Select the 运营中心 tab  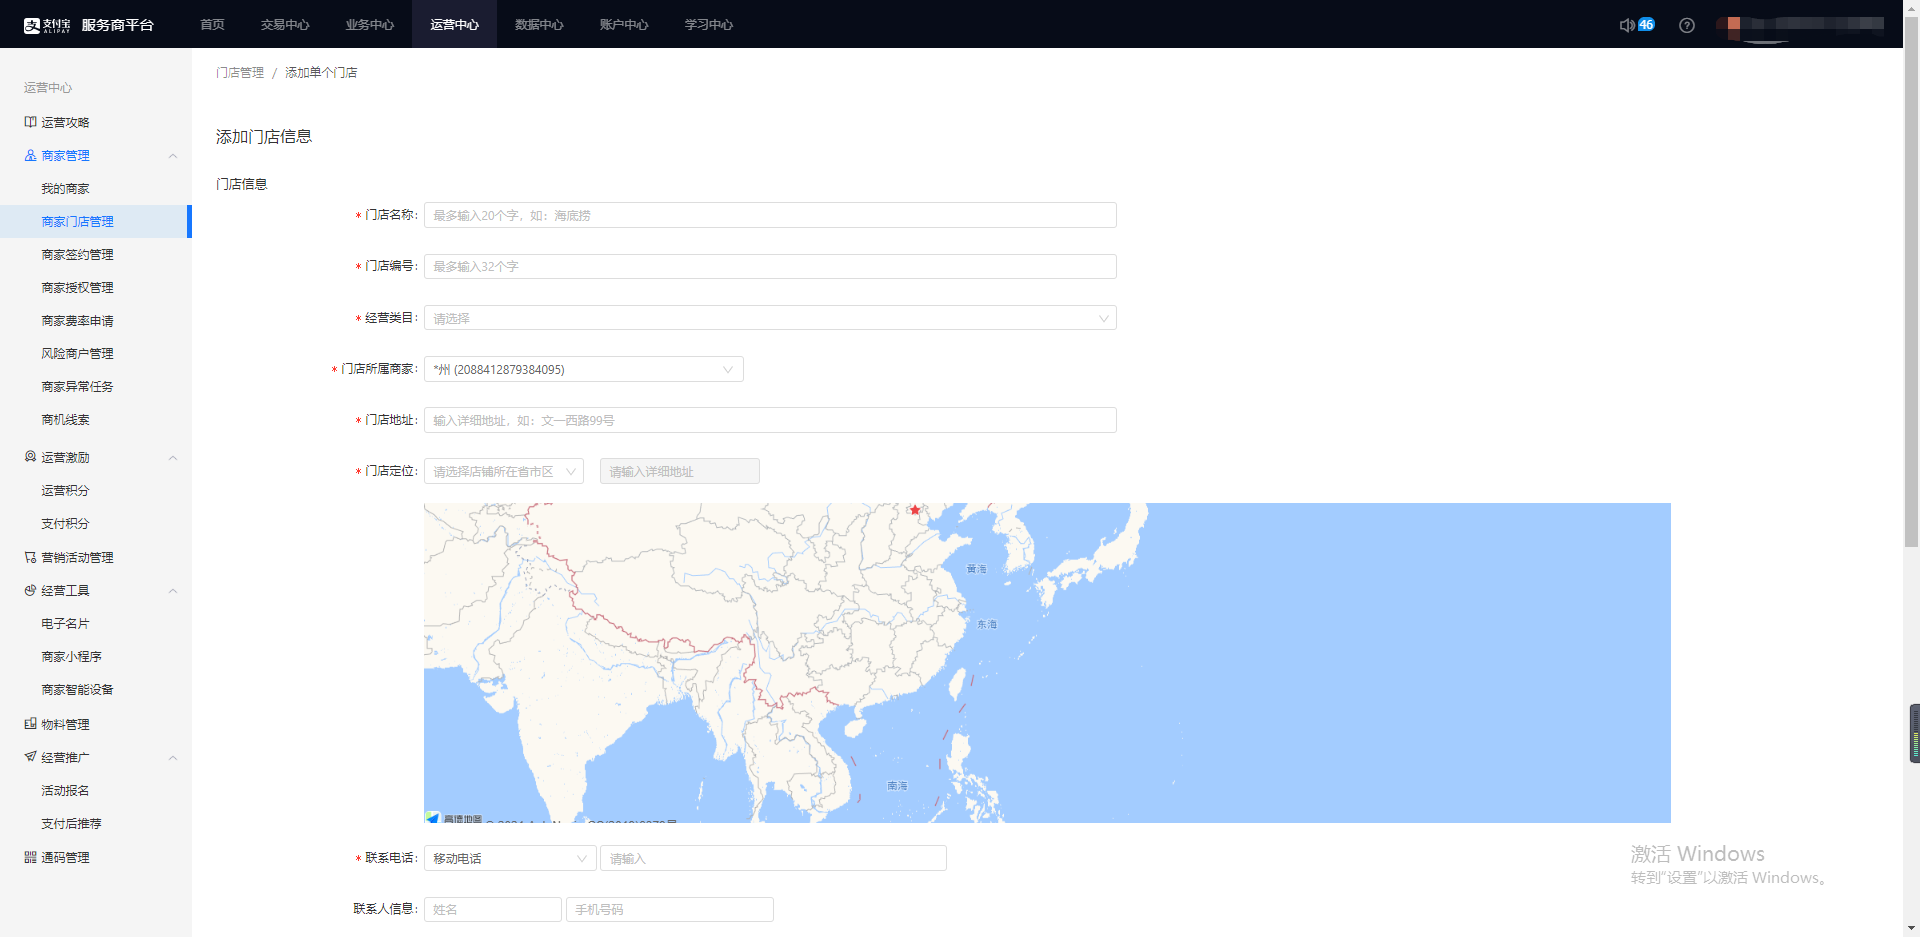pos(455,25)
